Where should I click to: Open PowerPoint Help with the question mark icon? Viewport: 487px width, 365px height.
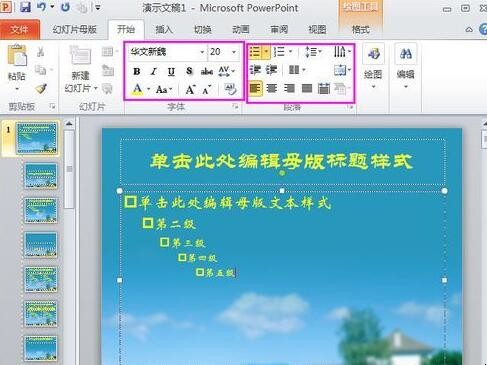[x=483, y=29]
